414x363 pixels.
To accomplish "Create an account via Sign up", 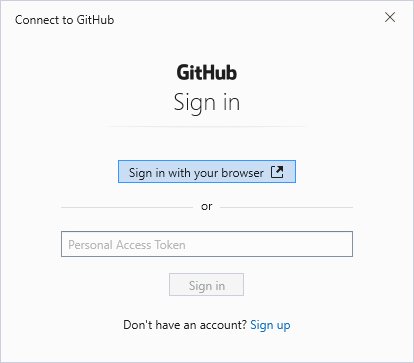I will coord(270,325).
